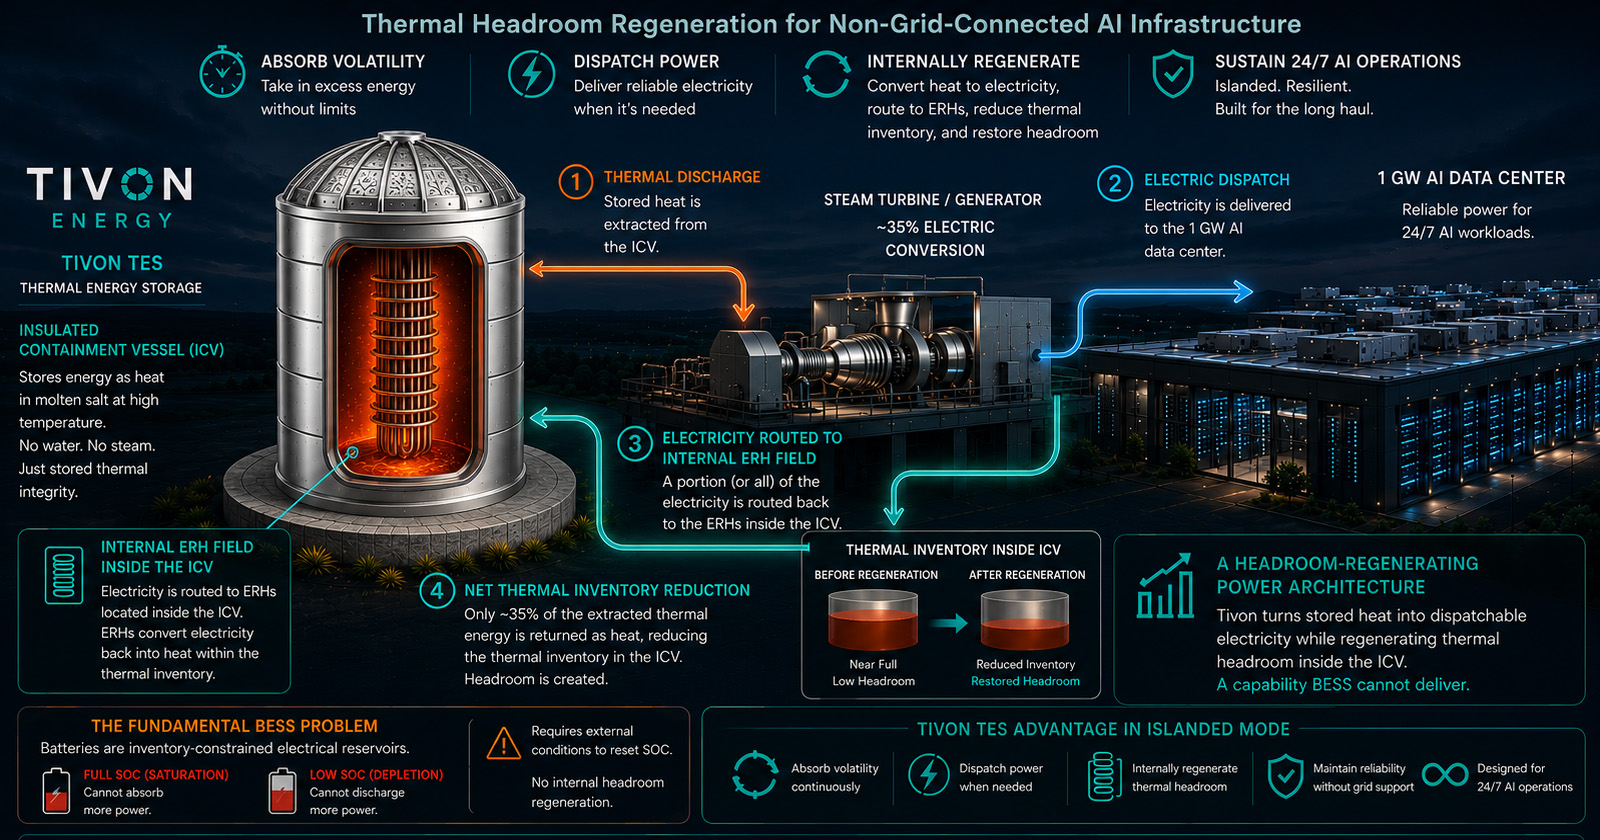Click the coil icon beside thermal headroom
This screenshot has width=1600, height=840.
(x=1103, y=777)
